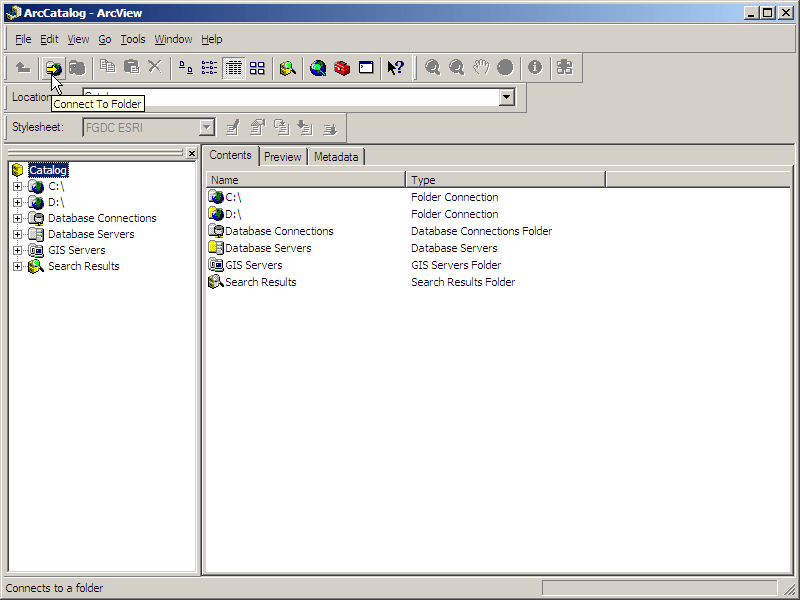Select the Details view icon
Viewport: 800px width, 600px height.
tap(233, 67)
